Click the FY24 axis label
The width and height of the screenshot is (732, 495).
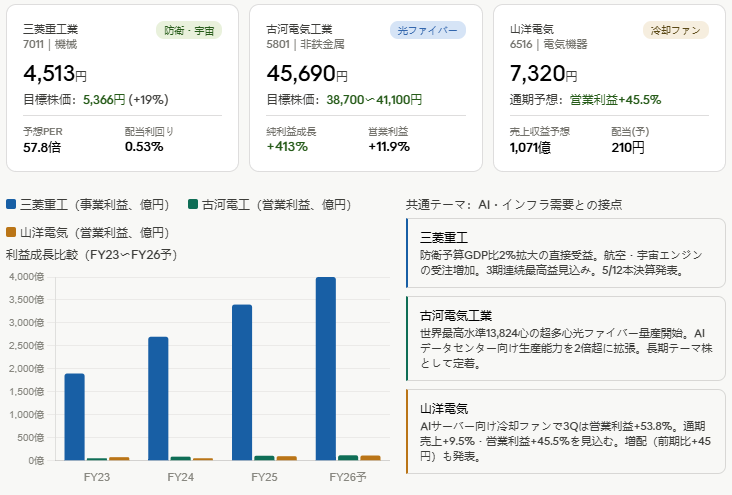(181, 477)
